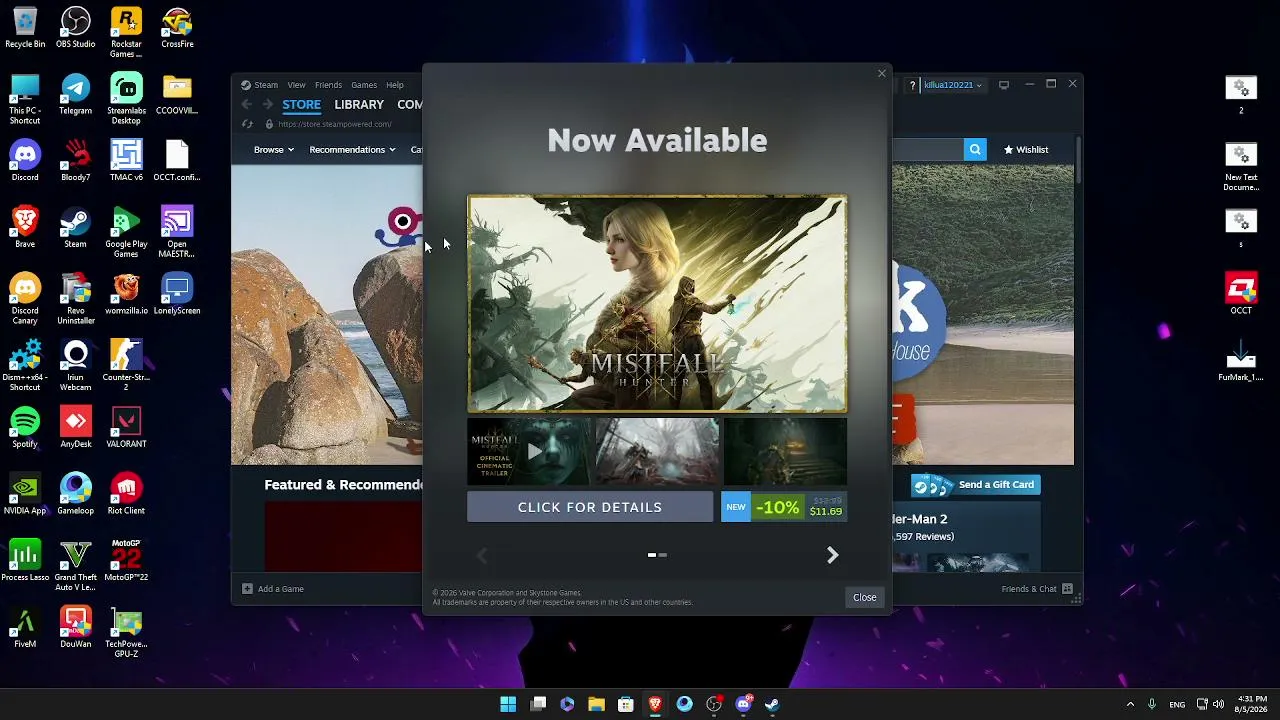
Task: Open Friends & Chat panel
Action: point(1037,589)
